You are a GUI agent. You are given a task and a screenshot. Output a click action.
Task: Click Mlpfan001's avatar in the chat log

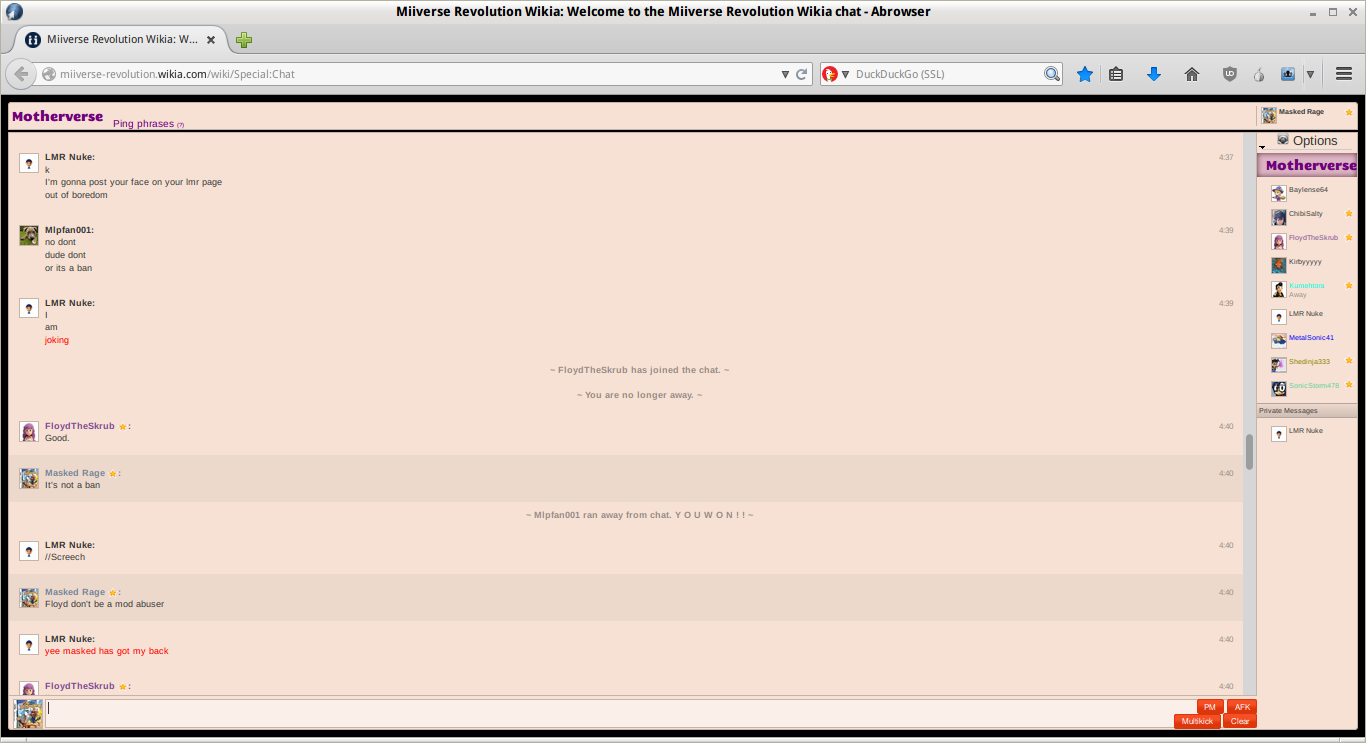pos(29,235)
